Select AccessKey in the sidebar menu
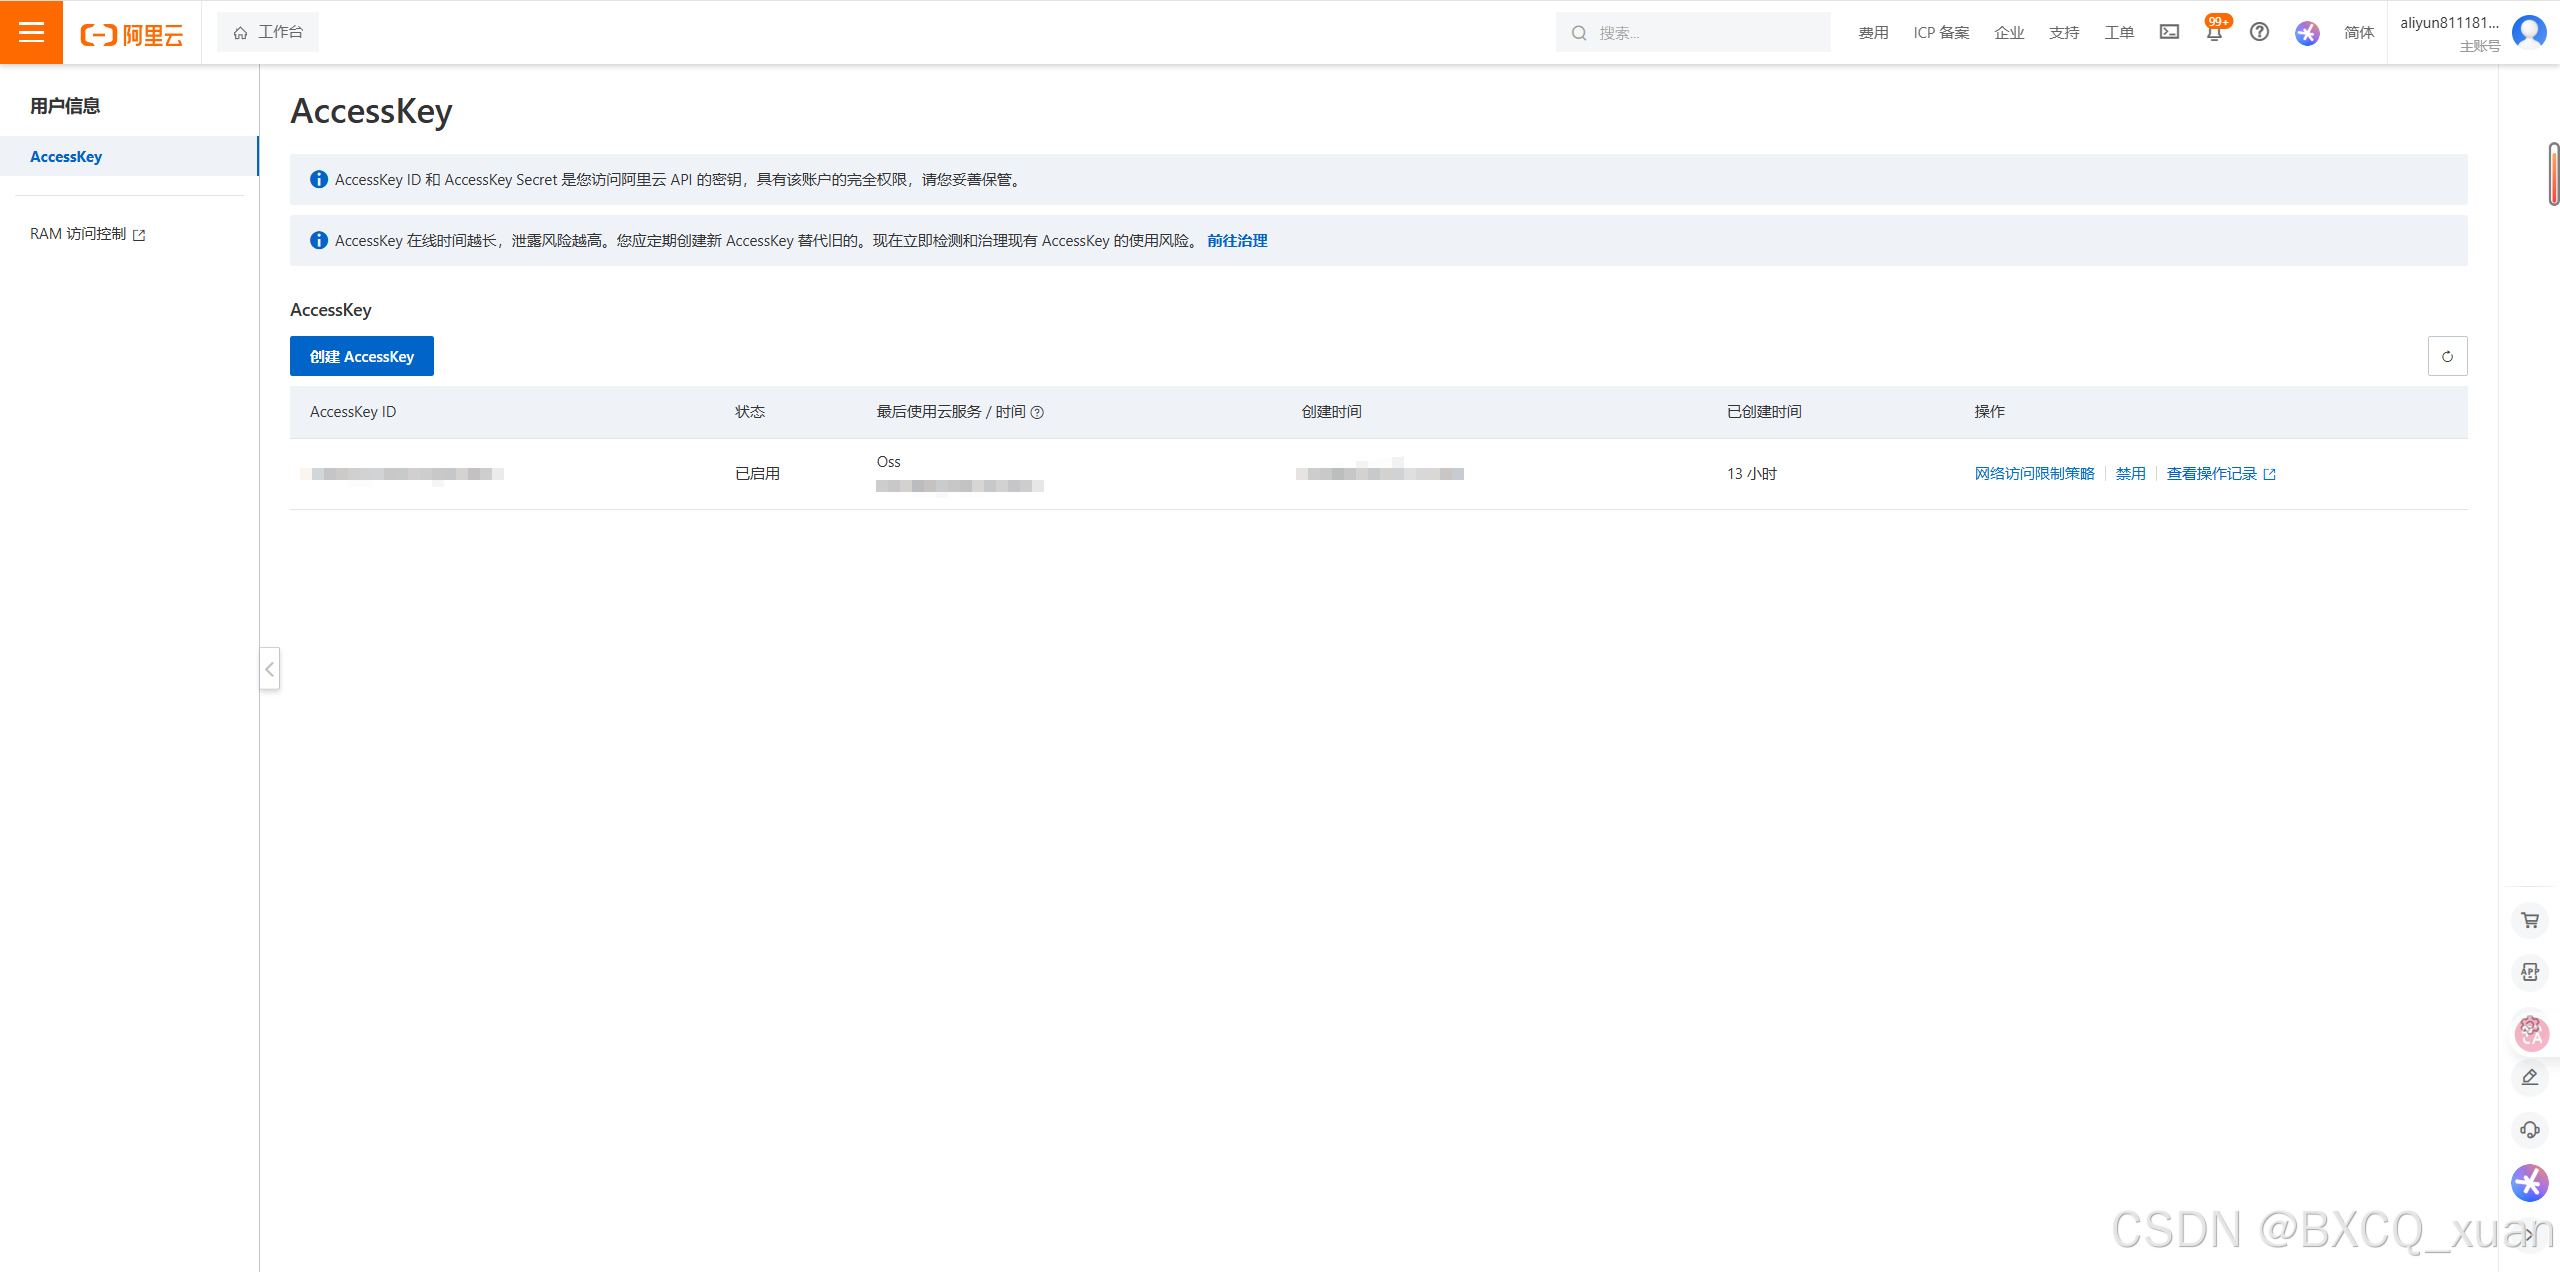 66,156
